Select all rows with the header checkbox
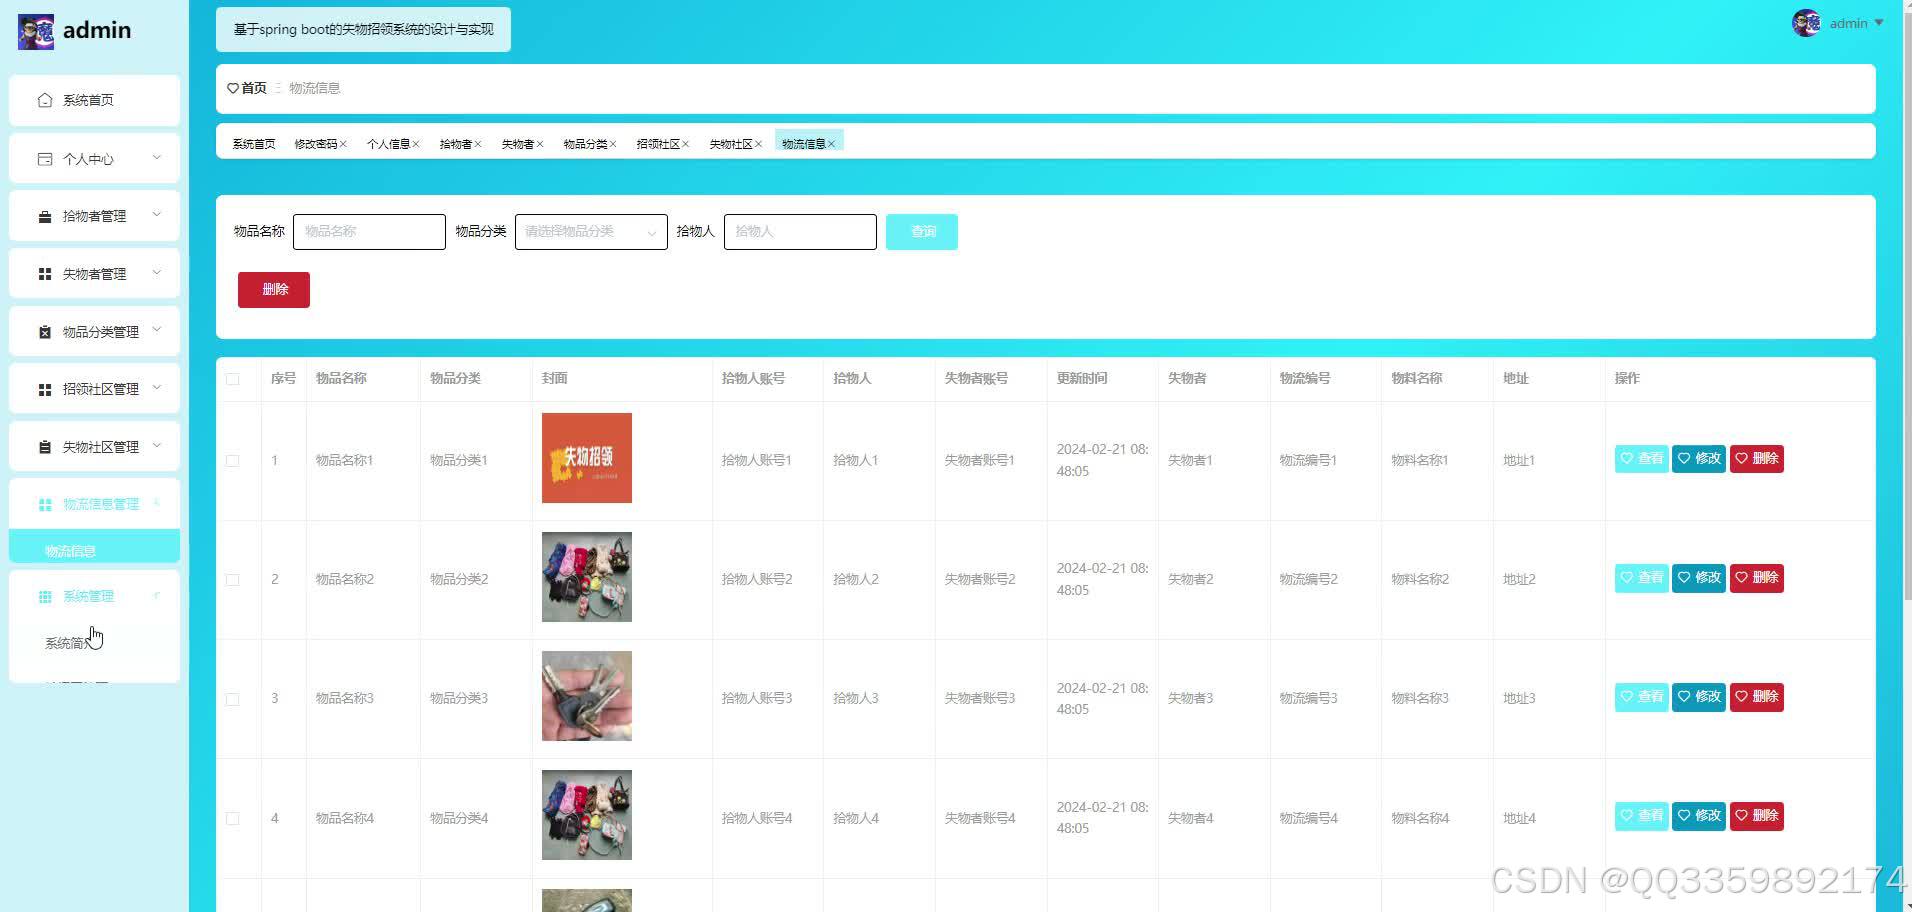 point(233,379)
